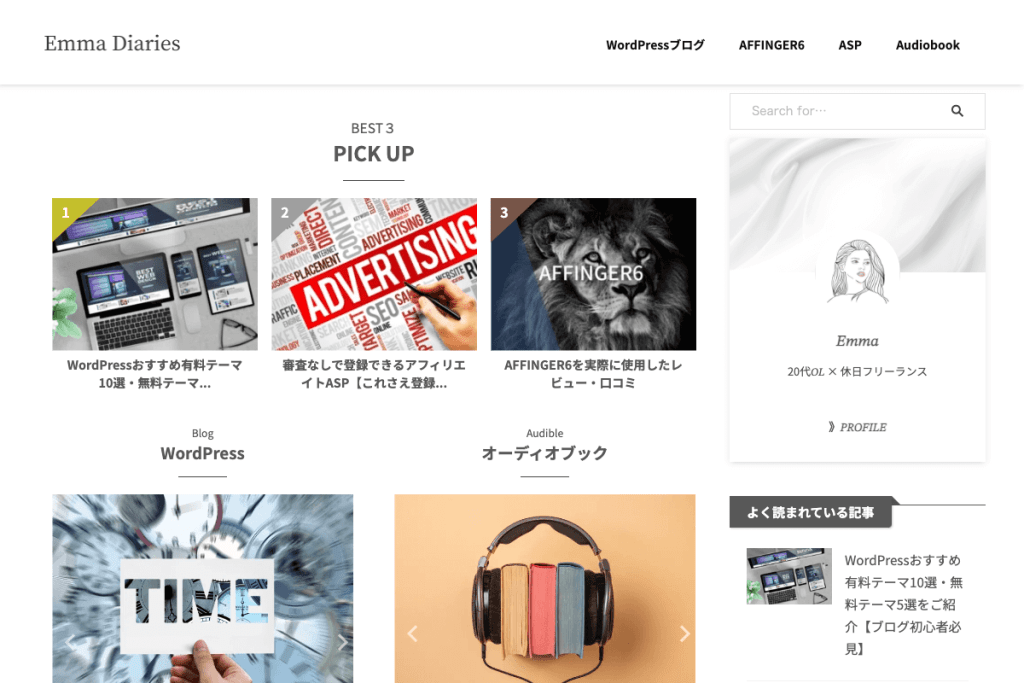Open 審査なしで登録できるアフィリエイトASP article title
Viewport: 1024px width, 683px height.
pyautogui.click(x=374, y=374)
